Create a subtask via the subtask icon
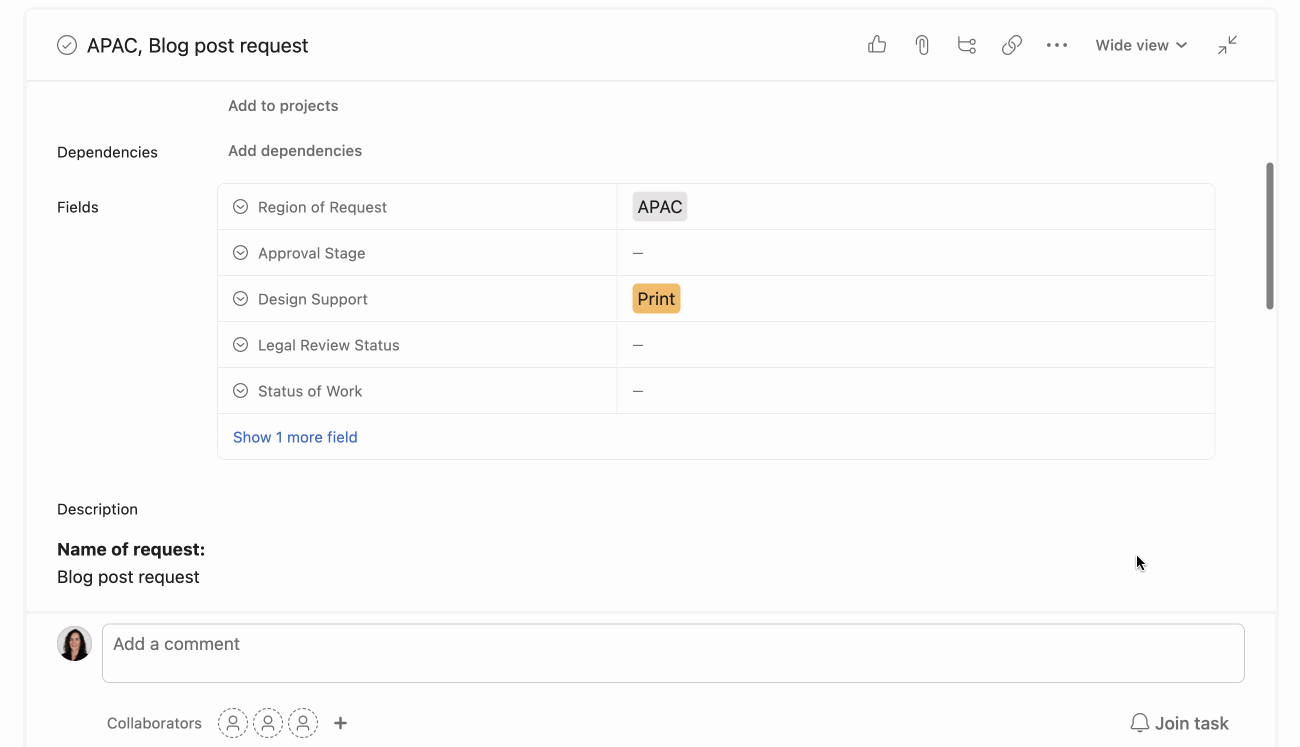 (x=966, y=45)
